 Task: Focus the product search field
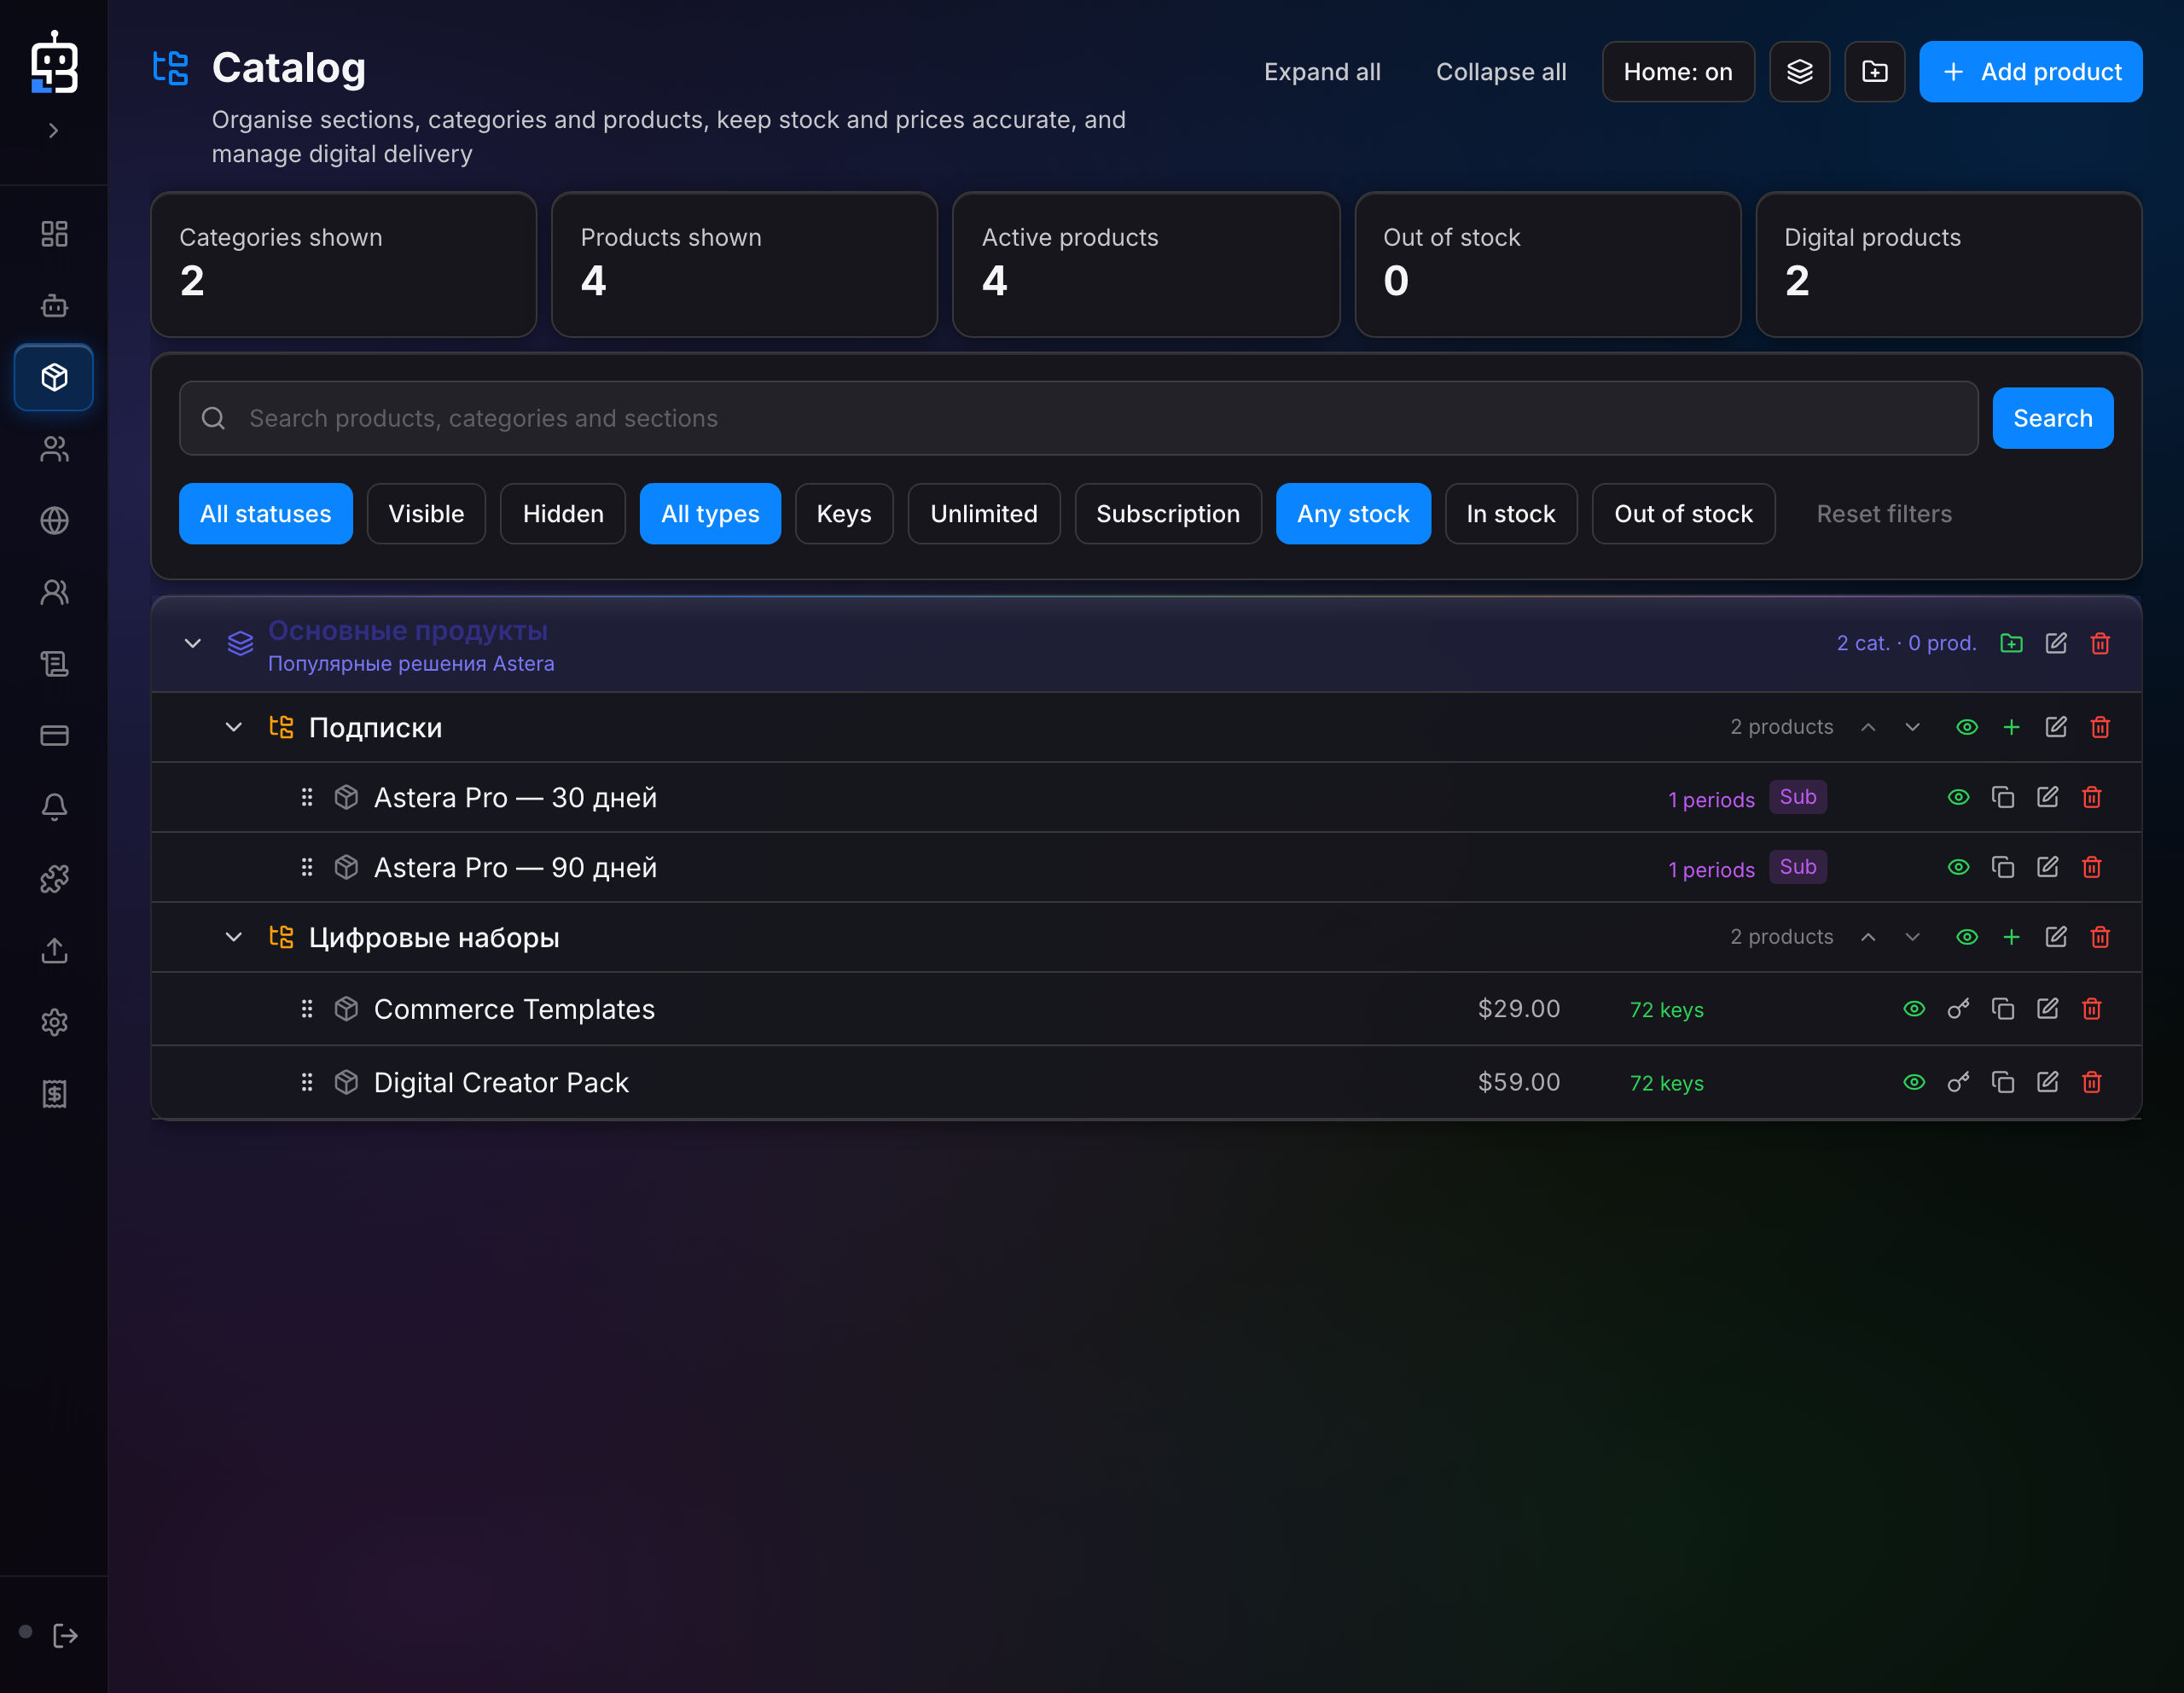coord(1078,418)
